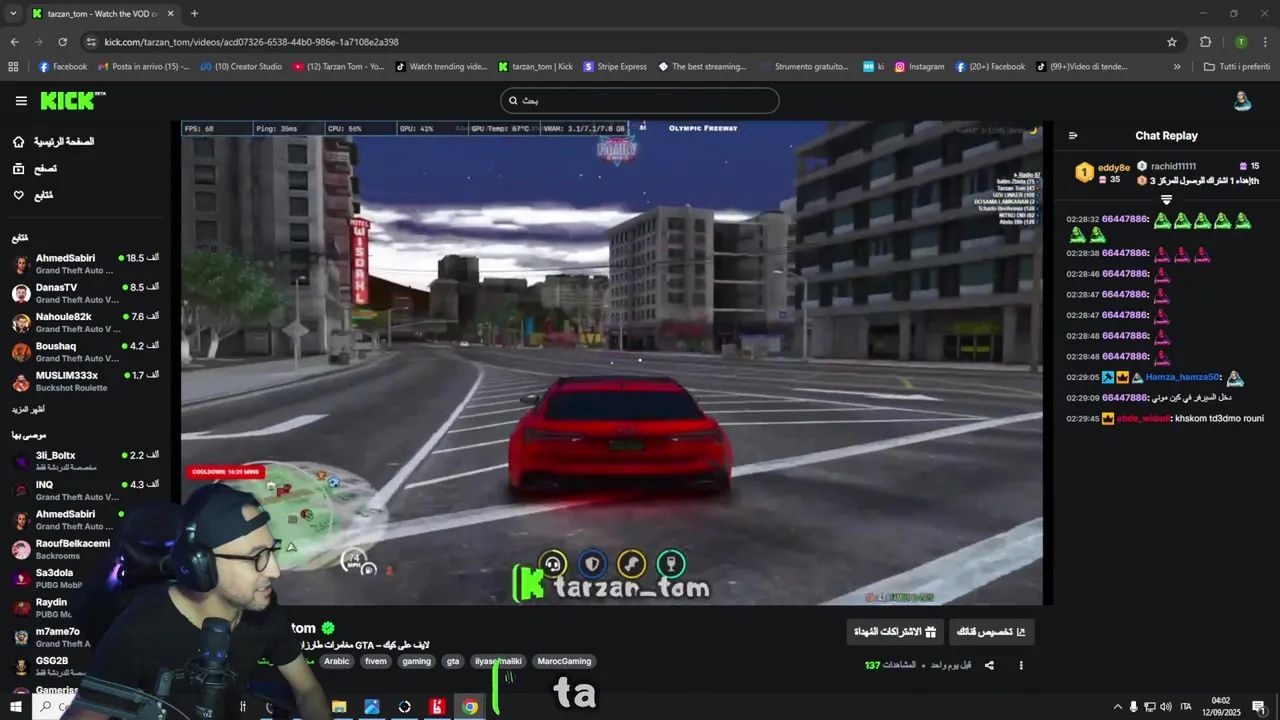1280x720 pixels.
Task: Show hidden system tray icons
Action: pos(1118,707)
